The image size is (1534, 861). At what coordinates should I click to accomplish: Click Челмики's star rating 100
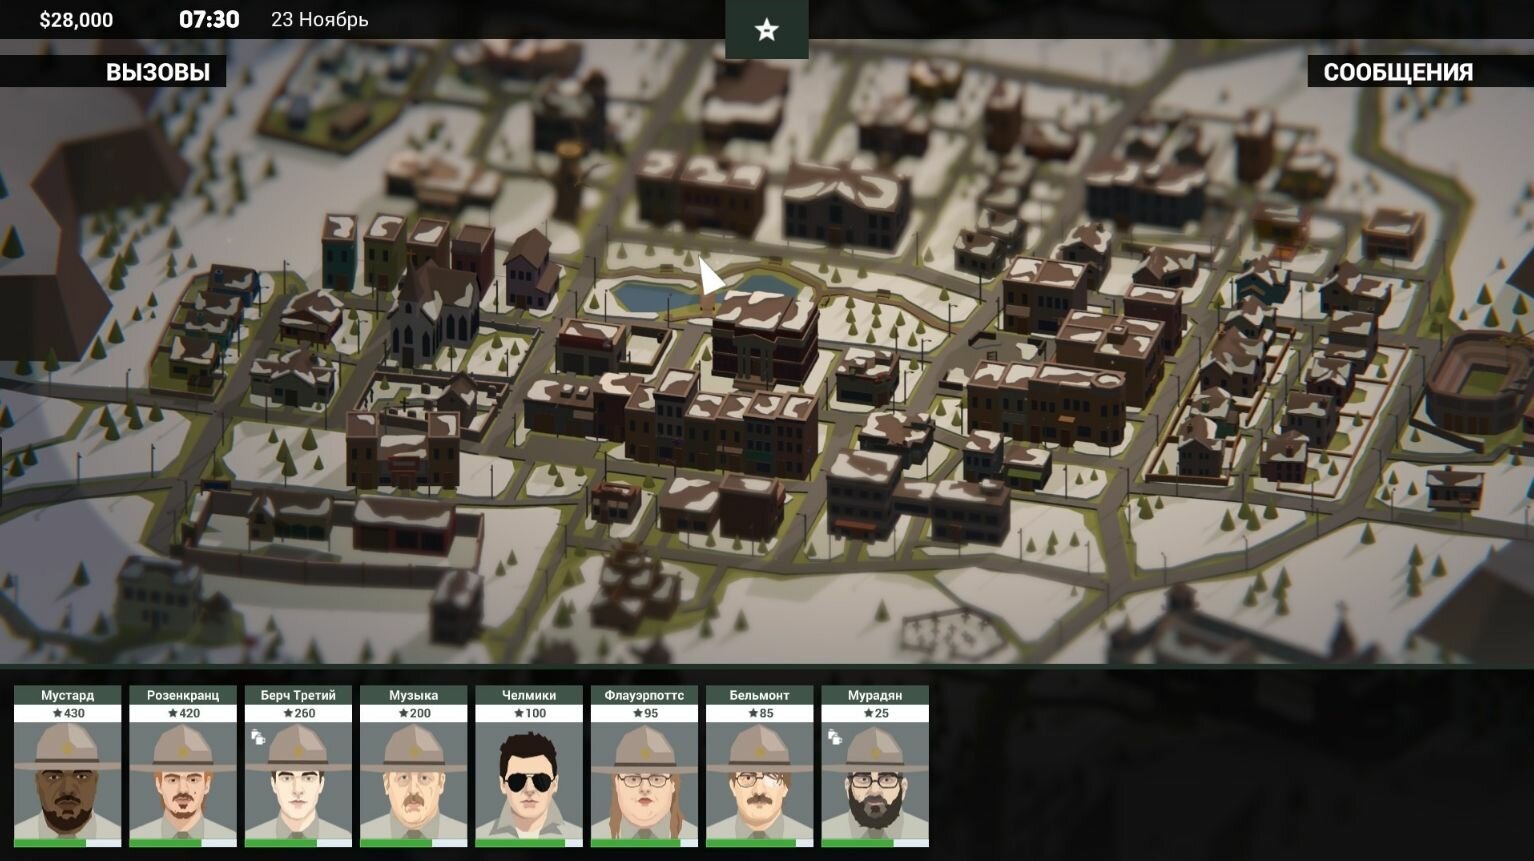coord(529,713)
